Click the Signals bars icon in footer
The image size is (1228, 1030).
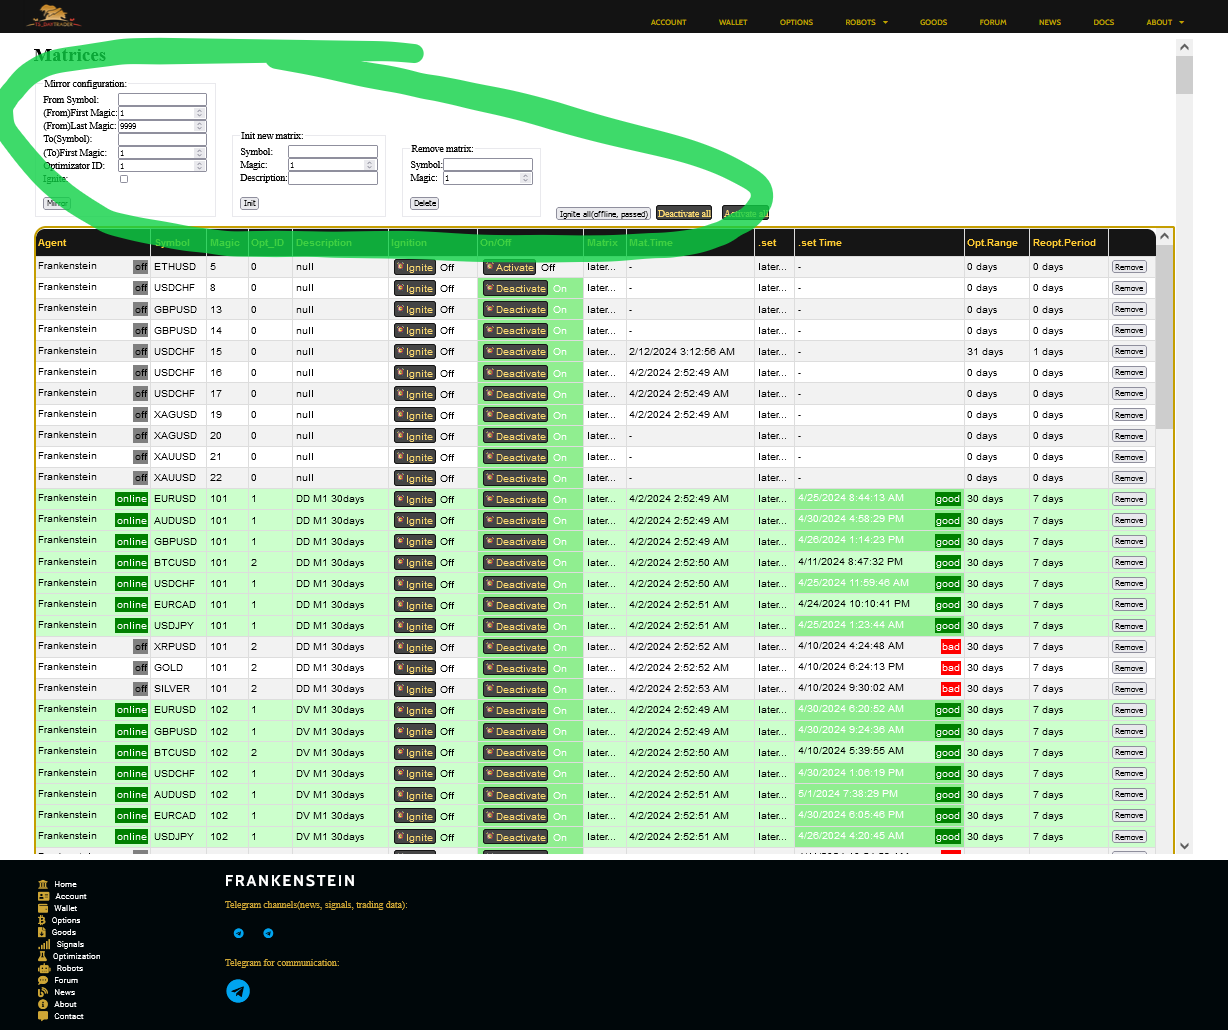tap(44, 944)
